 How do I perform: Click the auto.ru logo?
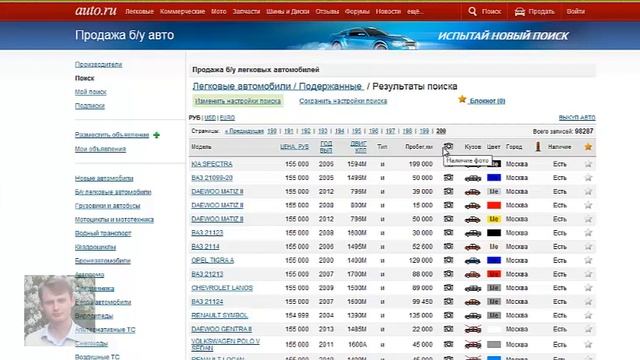[96, 11]
